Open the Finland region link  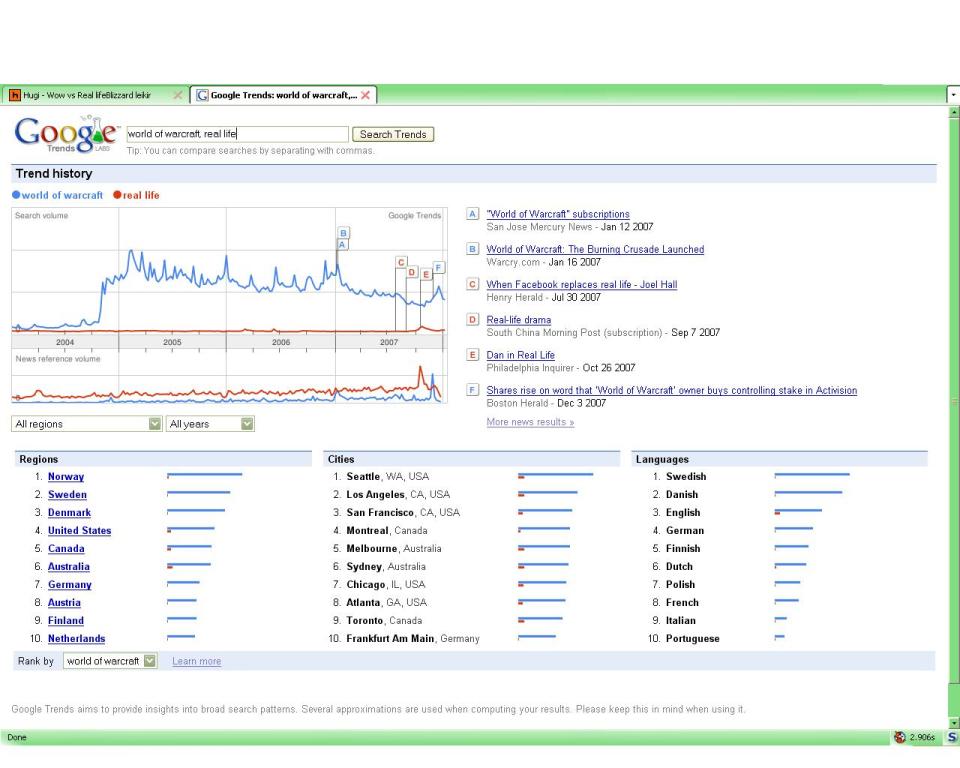pos(66,620)
